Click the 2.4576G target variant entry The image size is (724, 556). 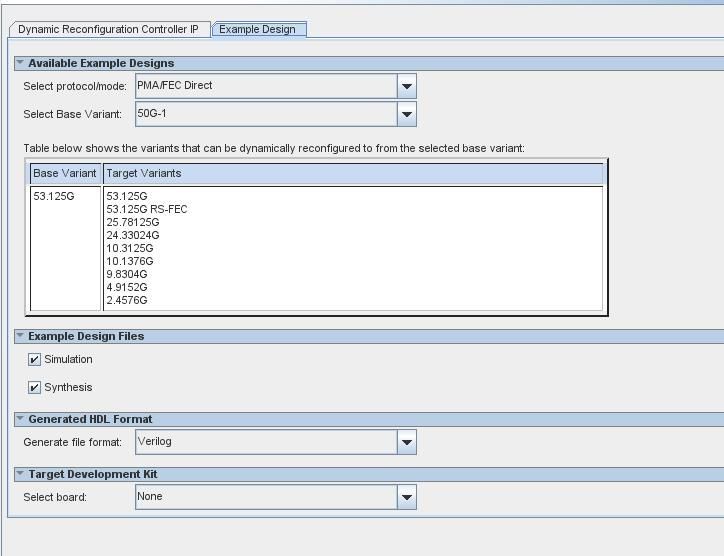[x=127, y=300]
